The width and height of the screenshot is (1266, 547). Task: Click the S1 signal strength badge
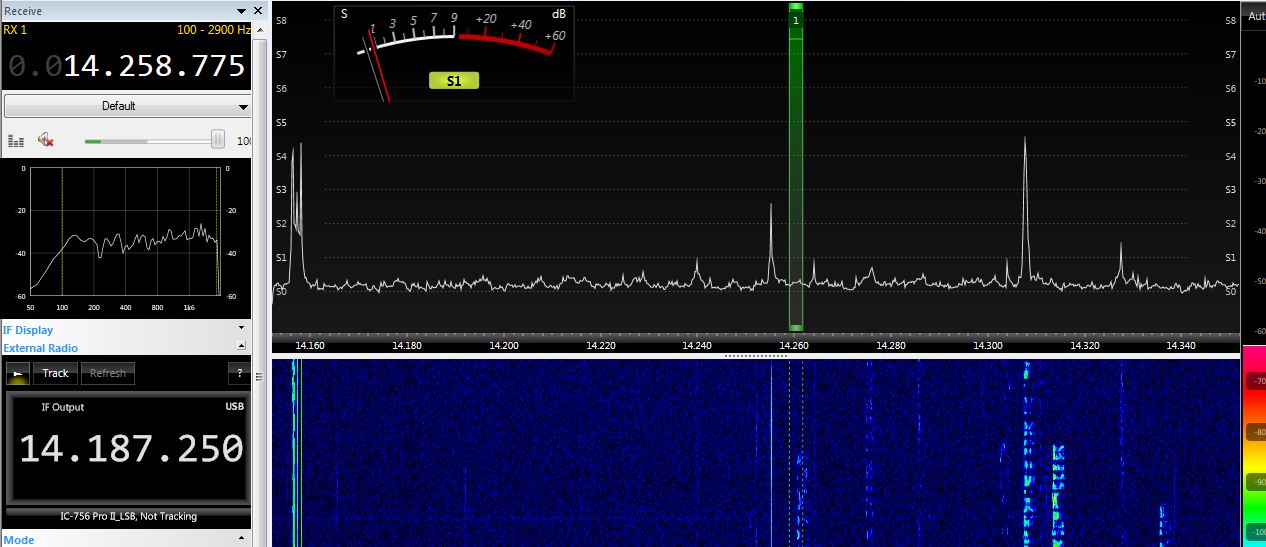(454, 81)
